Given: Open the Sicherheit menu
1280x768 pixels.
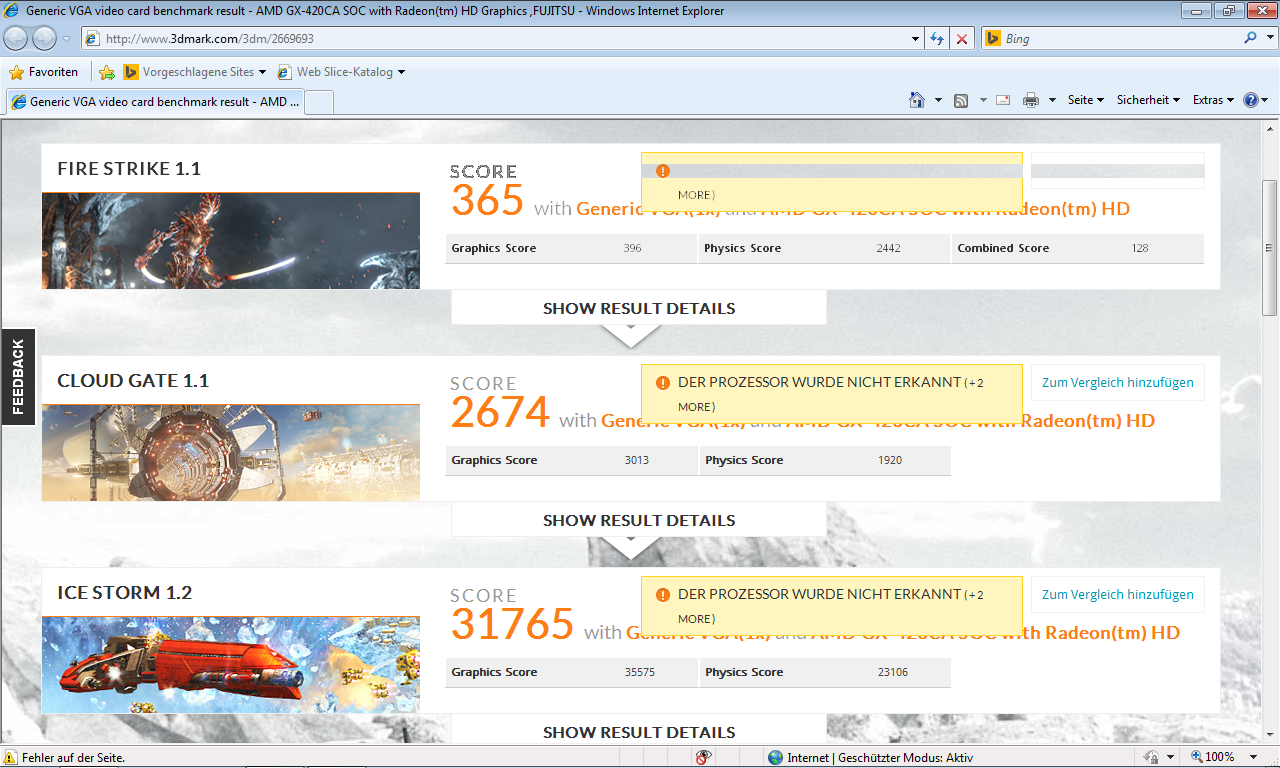Looking at the screenshot, I should [1148, 100].
